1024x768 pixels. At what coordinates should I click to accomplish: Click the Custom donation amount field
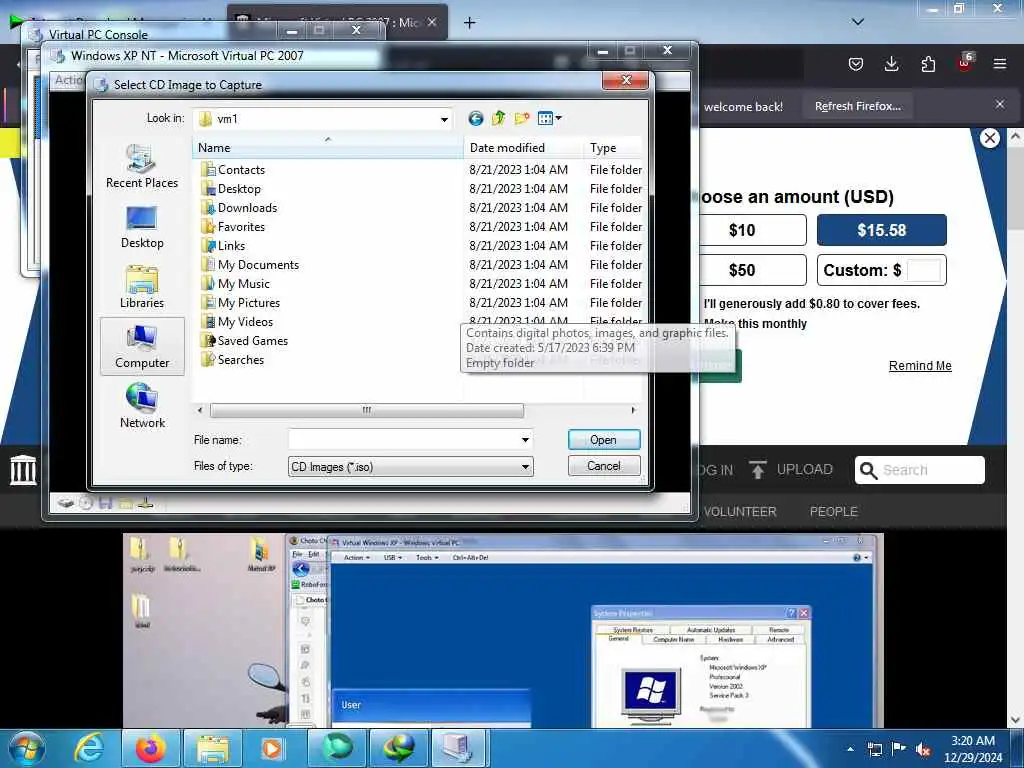coord(924,270)
